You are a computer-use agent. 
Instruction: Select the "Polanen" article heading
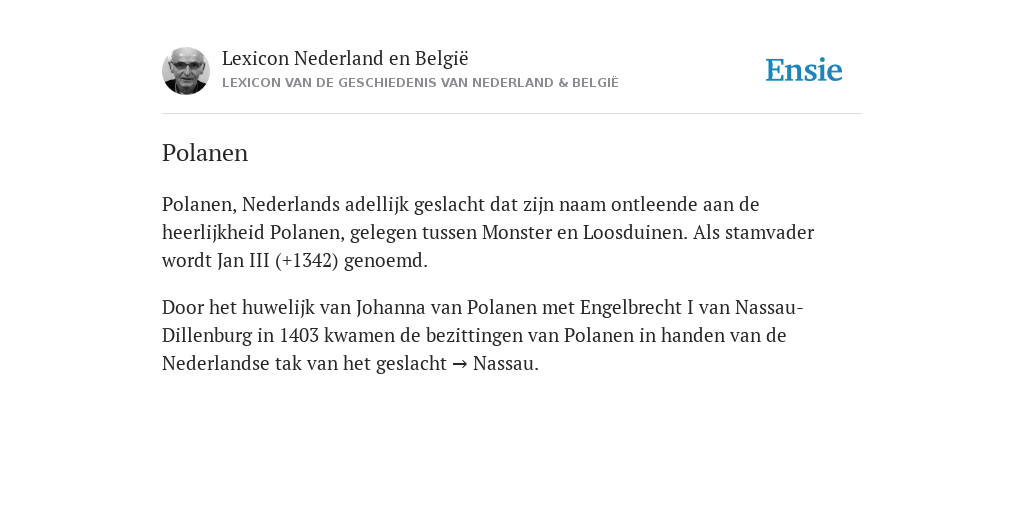(x=205, y=153)
